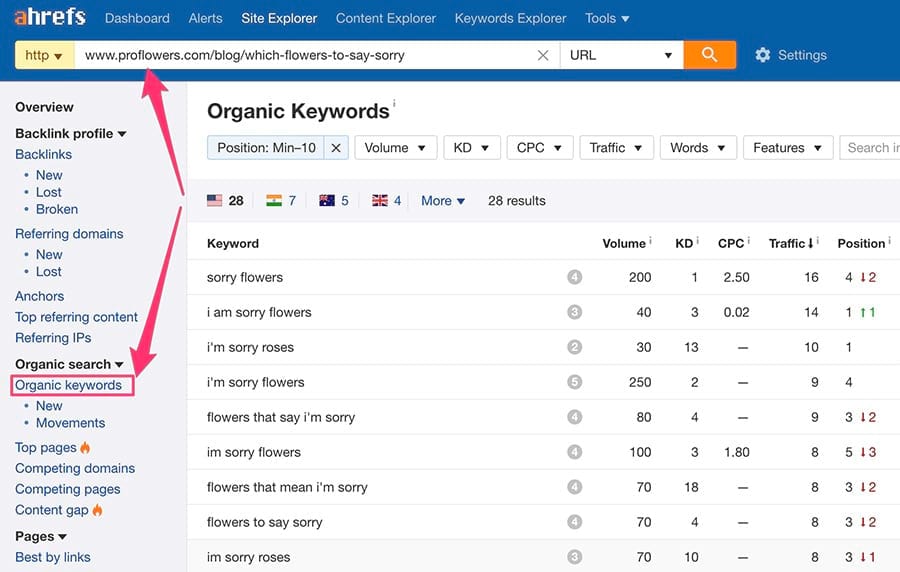Expand the More countries dropdown
900x572 pixels.
pos(443,200)
